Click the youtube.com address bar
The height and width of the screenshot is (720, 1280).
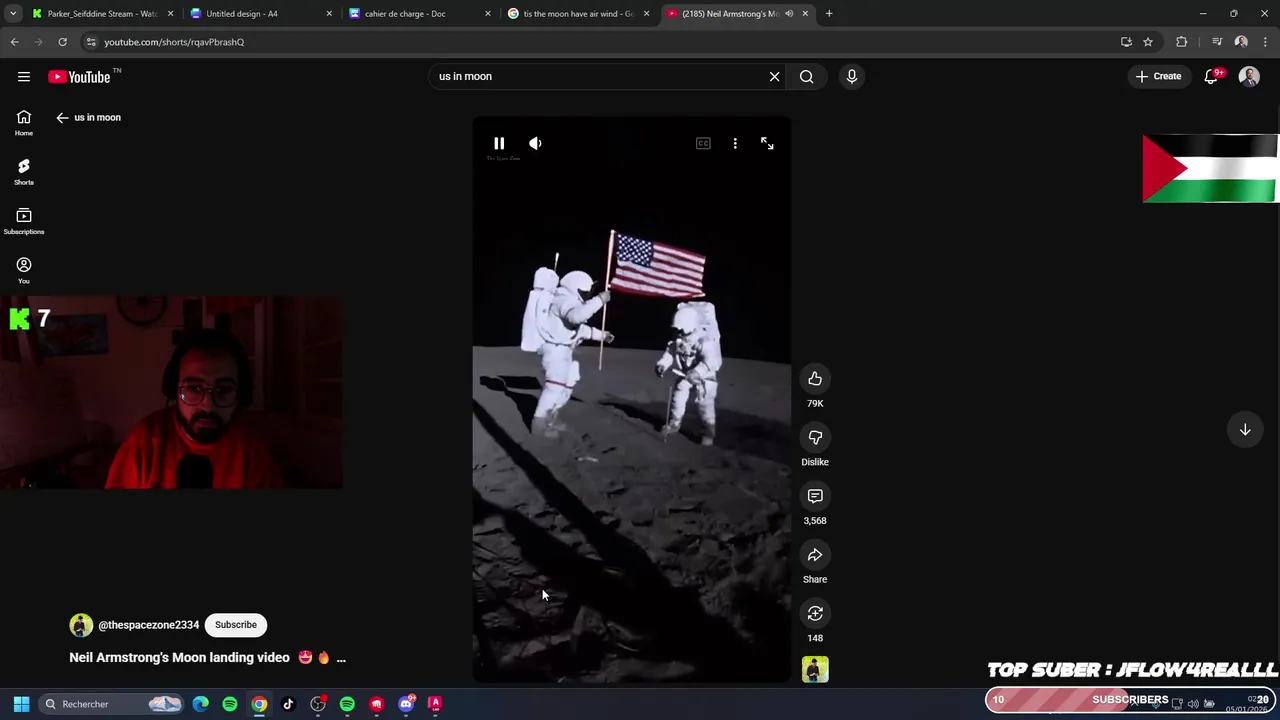[x=600, y=42]
